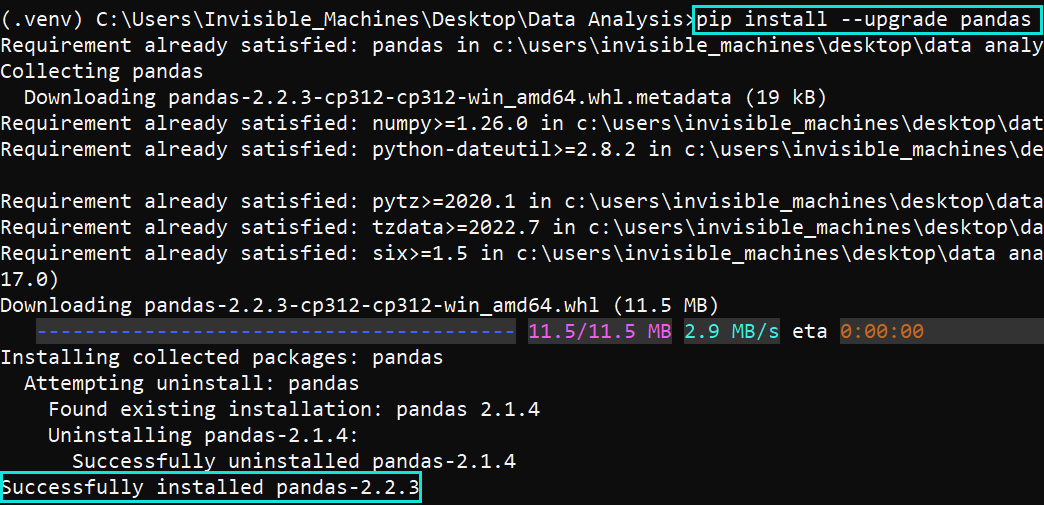The image size is (1044, 505).
Task: Select the 'Collecting pandas' line
Action: (102, 71)
